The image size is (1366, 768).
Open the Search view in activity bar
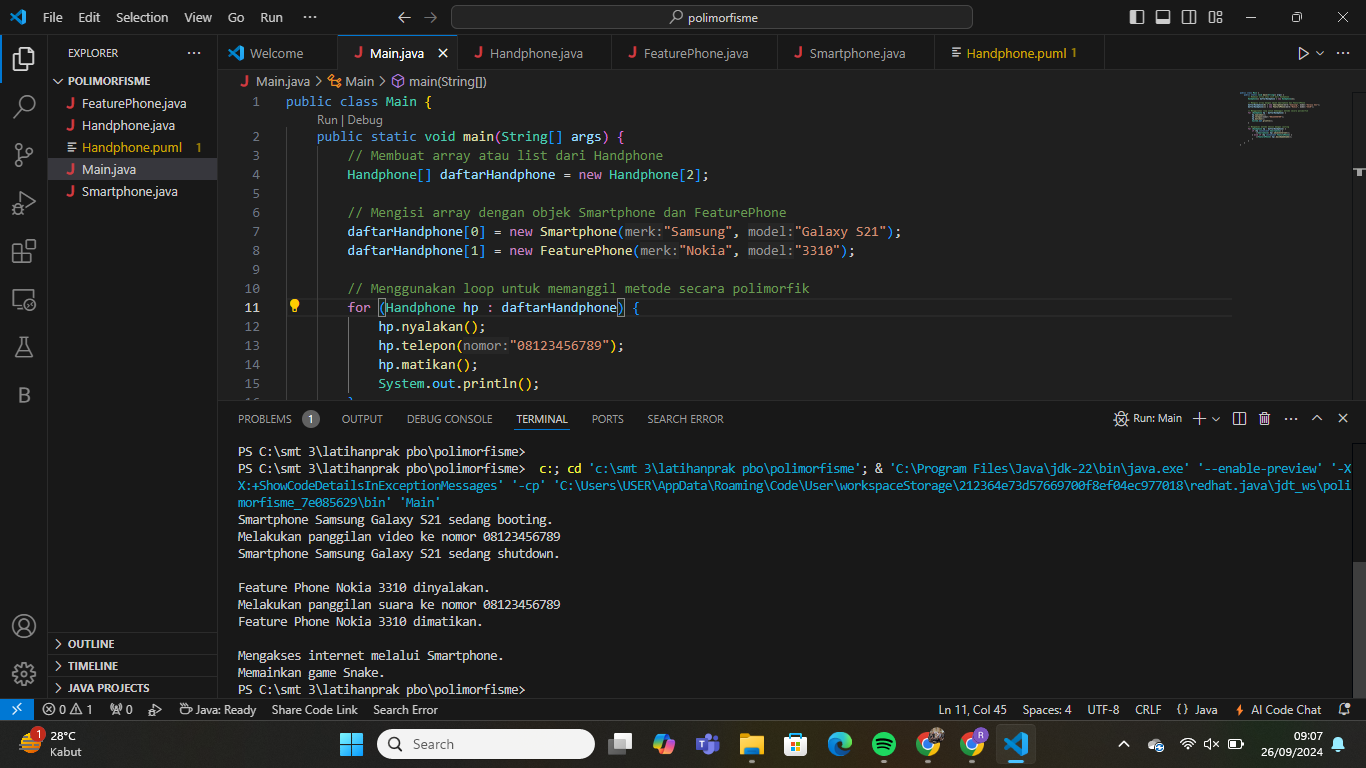(24, 106)
